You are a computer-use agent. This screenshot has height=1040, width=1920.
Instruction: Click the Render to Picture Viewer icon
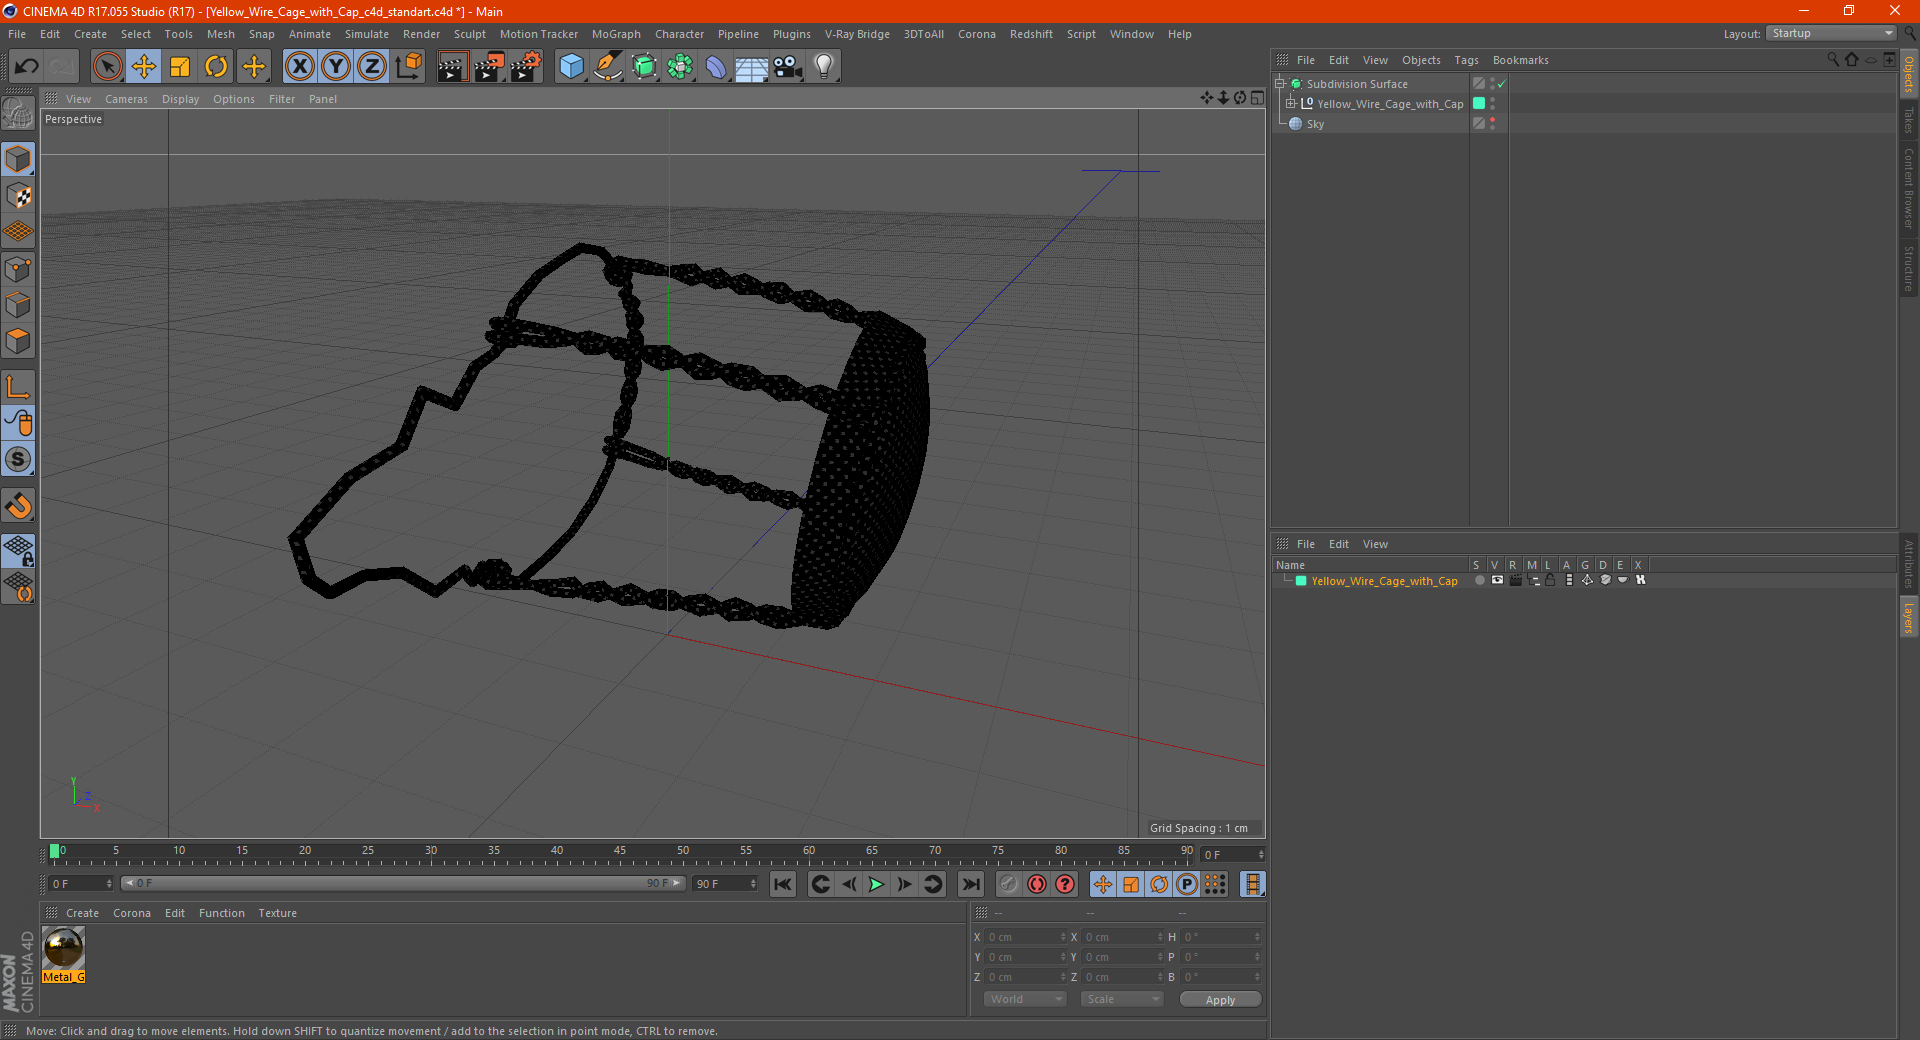click(489, 67)
